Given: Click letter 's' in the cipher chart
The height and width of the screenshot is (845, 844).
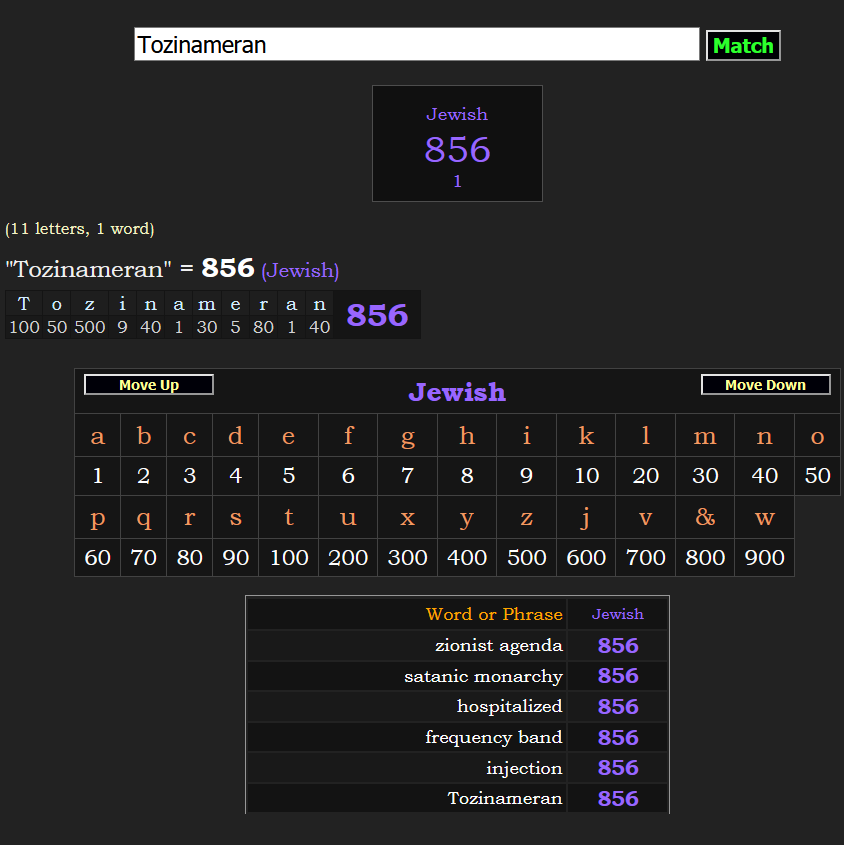Looking at the screenshot, I should click(x=236, y=517).
